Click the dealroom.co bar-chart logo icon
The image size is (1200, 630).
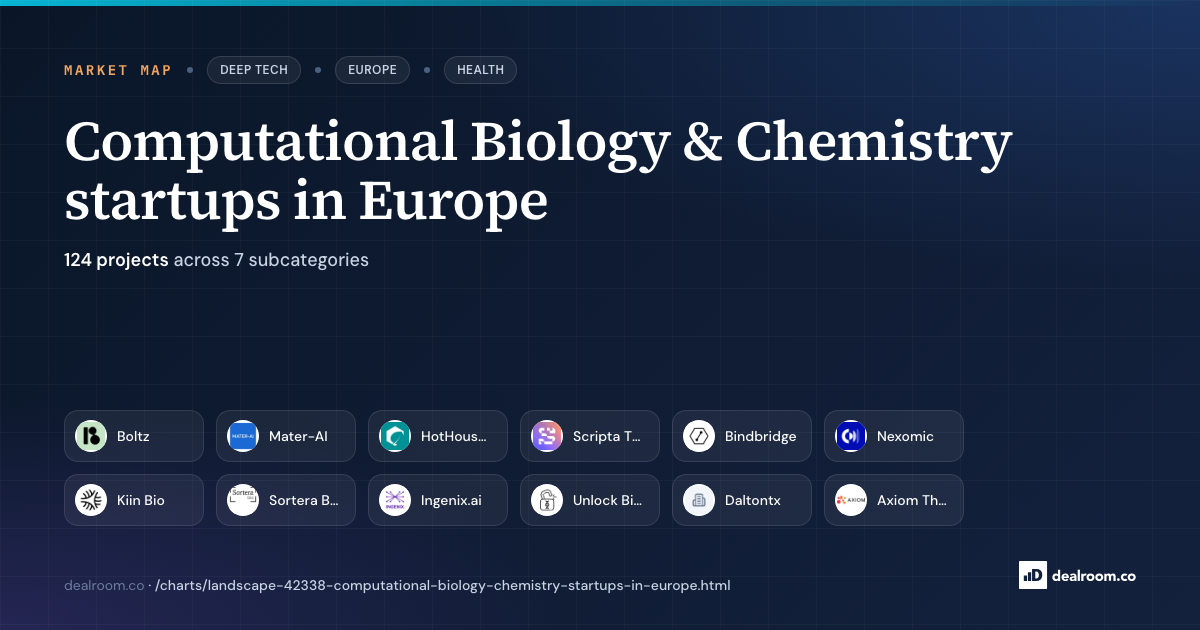pyautogui.click(x=1032, y=575)
